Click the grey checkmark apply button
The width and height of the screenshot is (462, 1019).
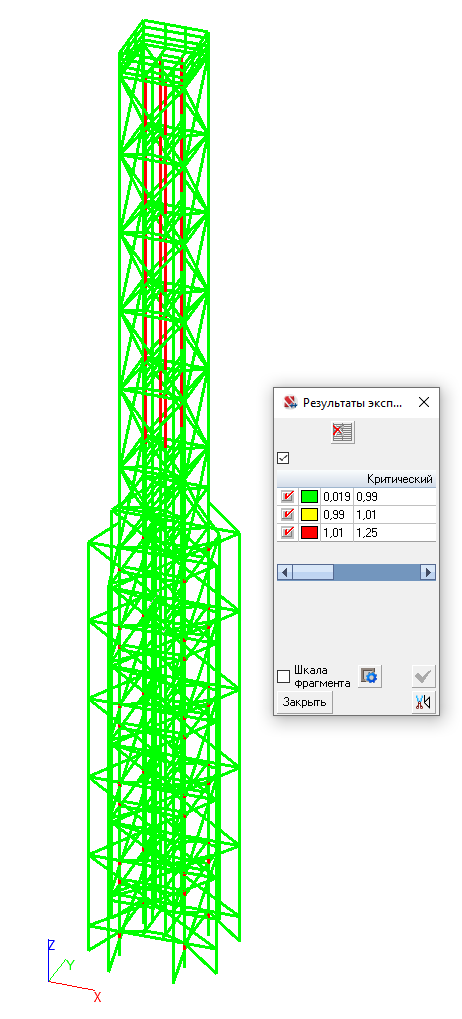[424, 677]
